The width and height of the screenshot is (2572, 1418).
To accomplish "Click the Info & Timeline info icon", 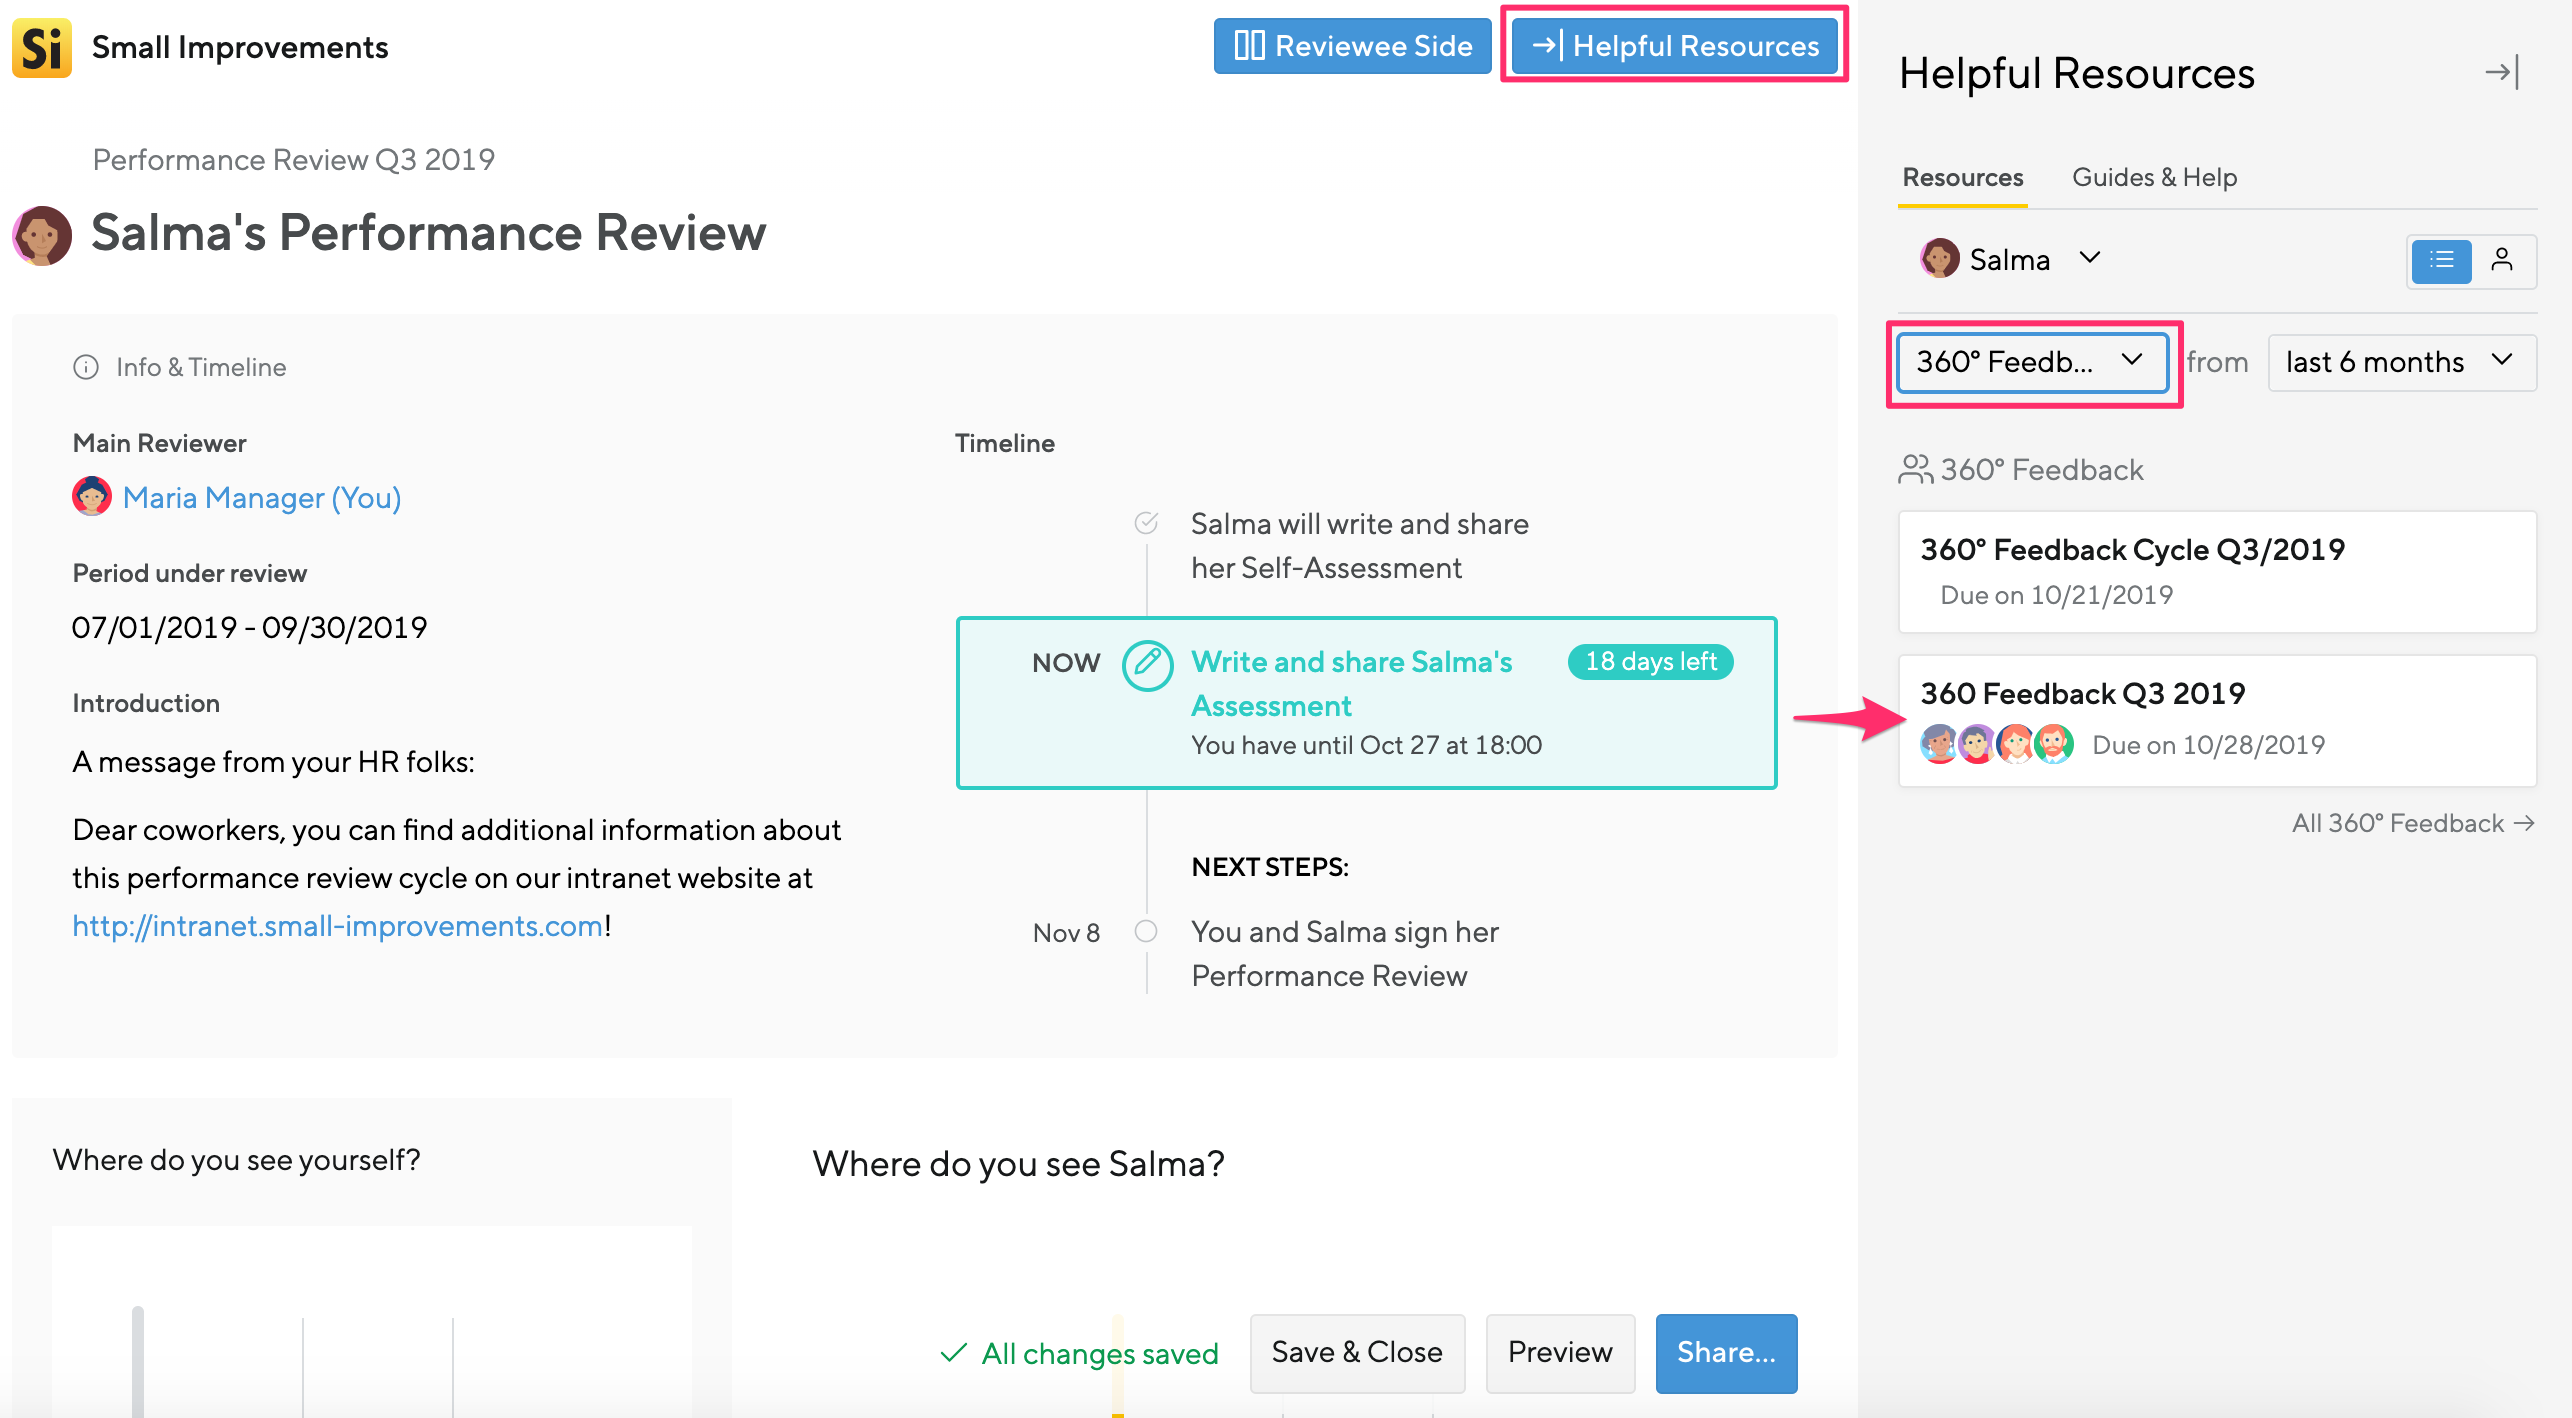I will pyautogui.click(x=86, y=367).
